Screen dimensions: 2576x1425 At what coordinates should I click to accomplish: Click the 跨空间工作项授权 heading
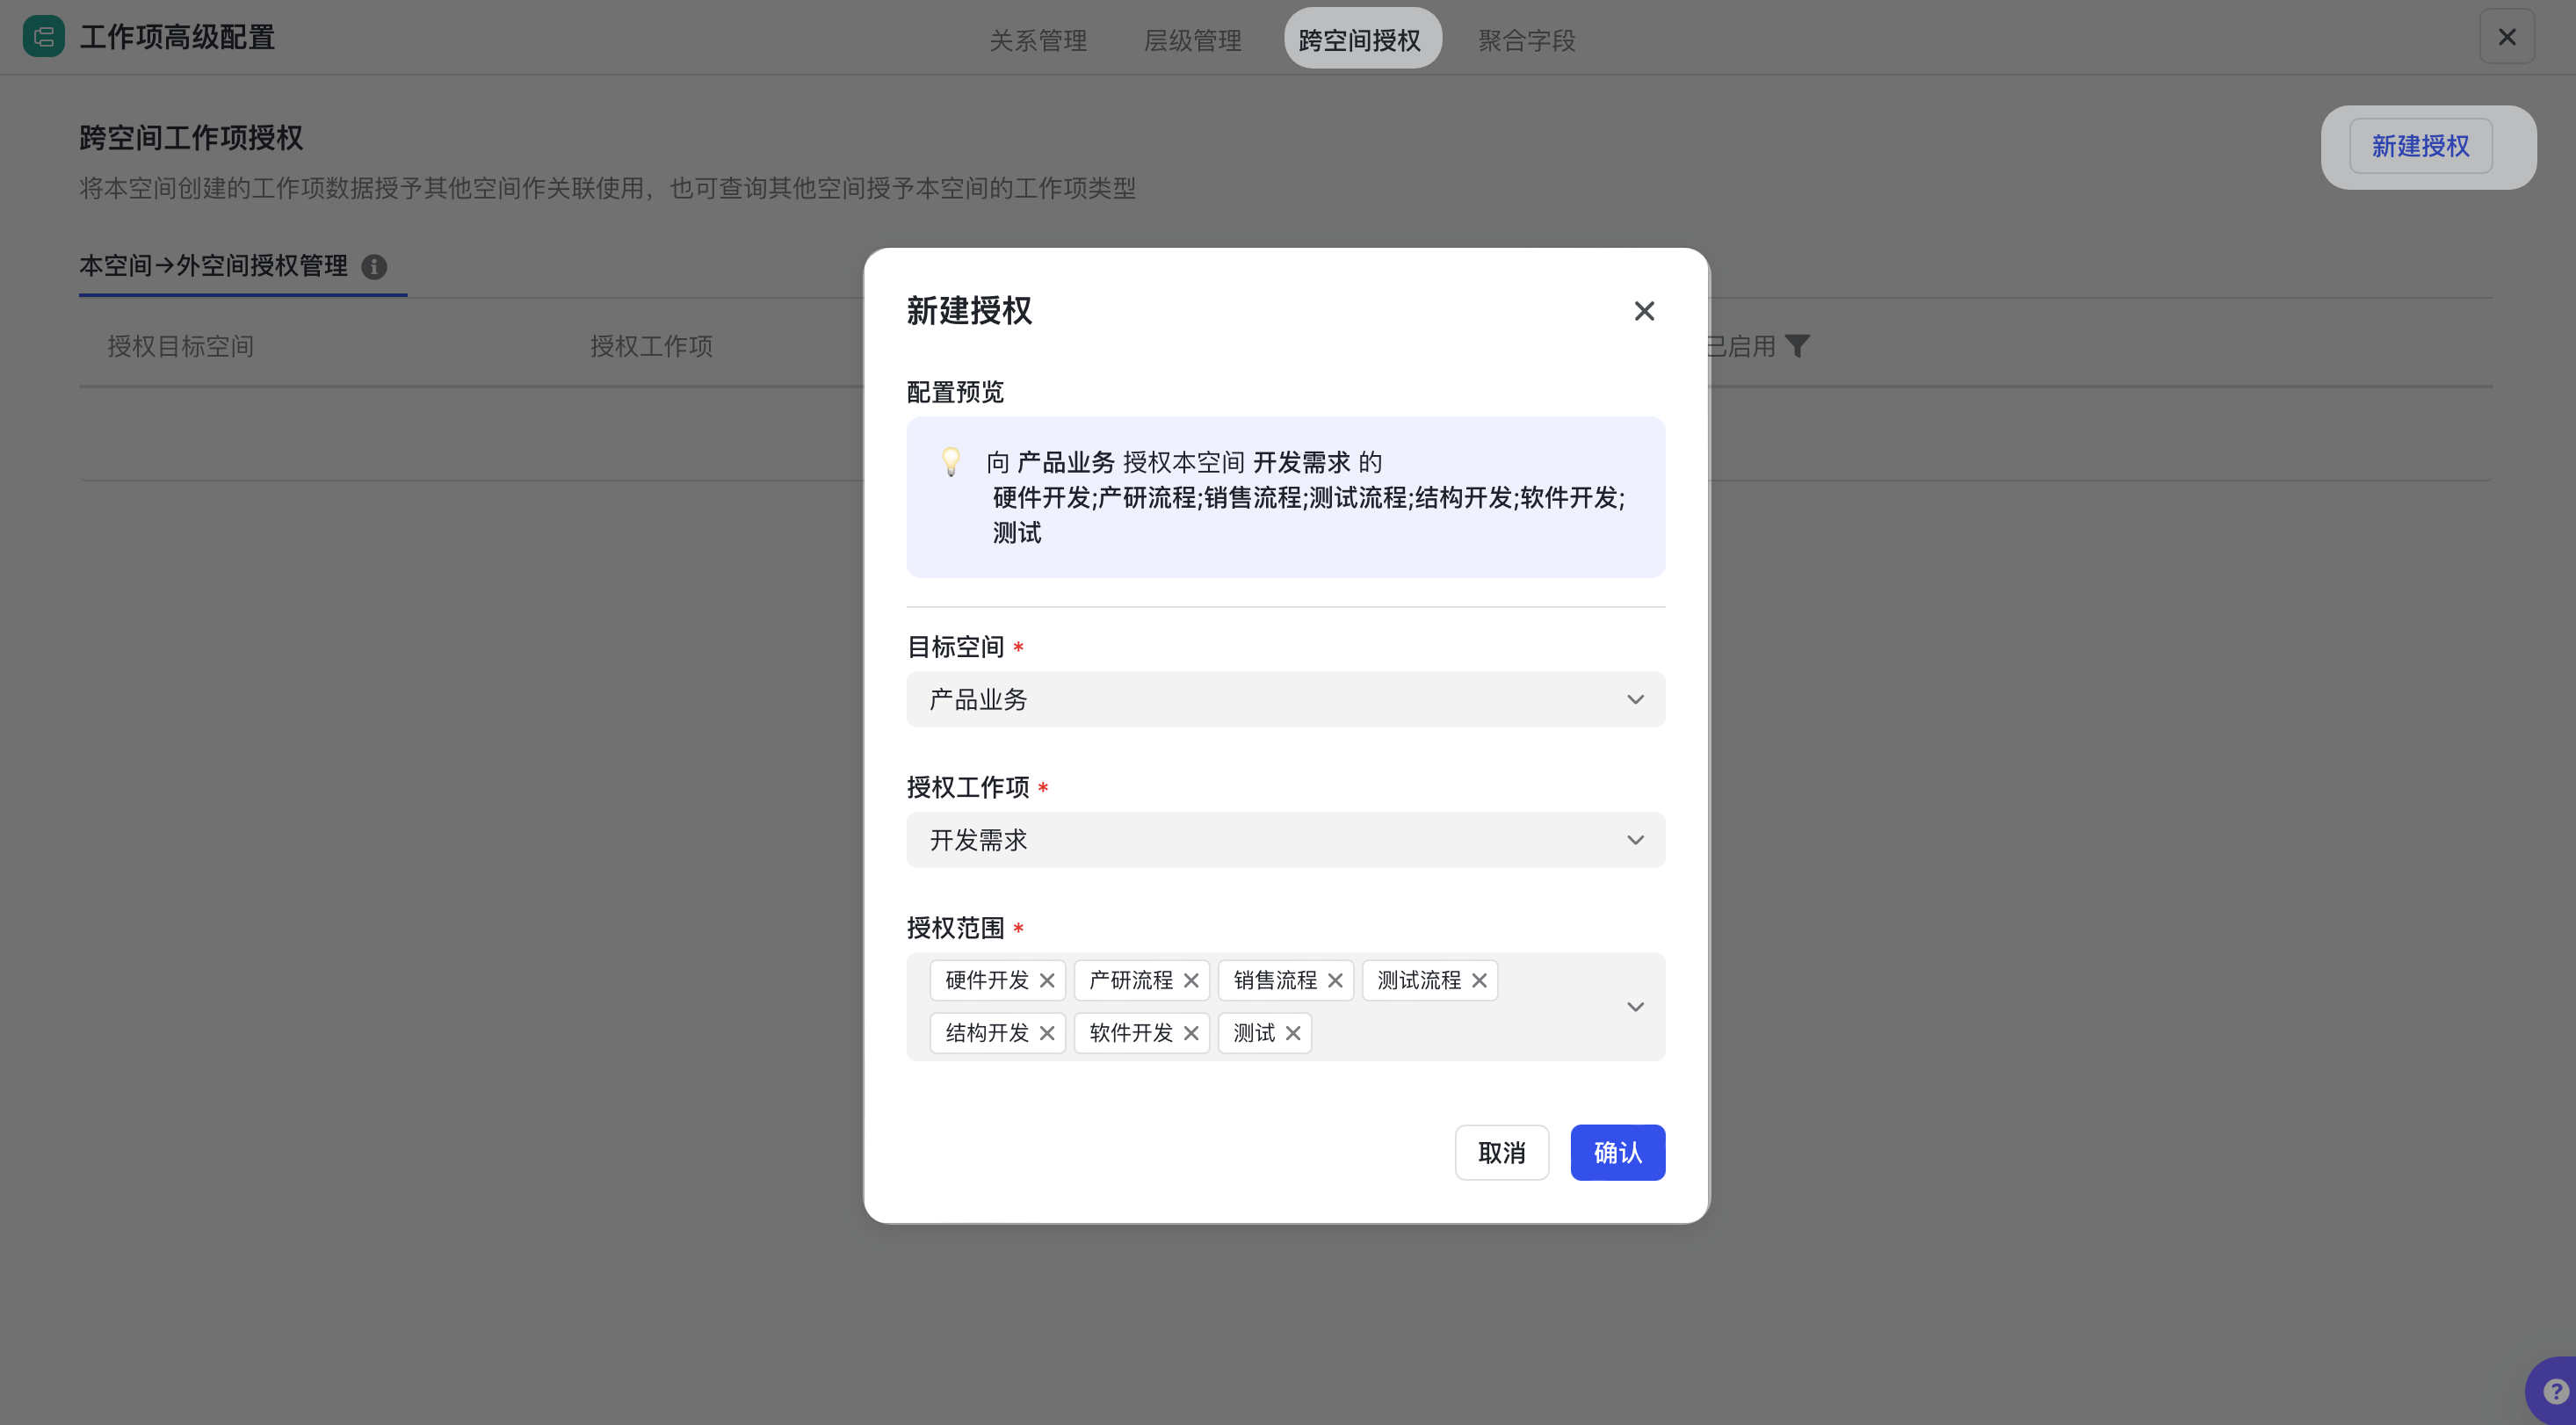(191, 138)
